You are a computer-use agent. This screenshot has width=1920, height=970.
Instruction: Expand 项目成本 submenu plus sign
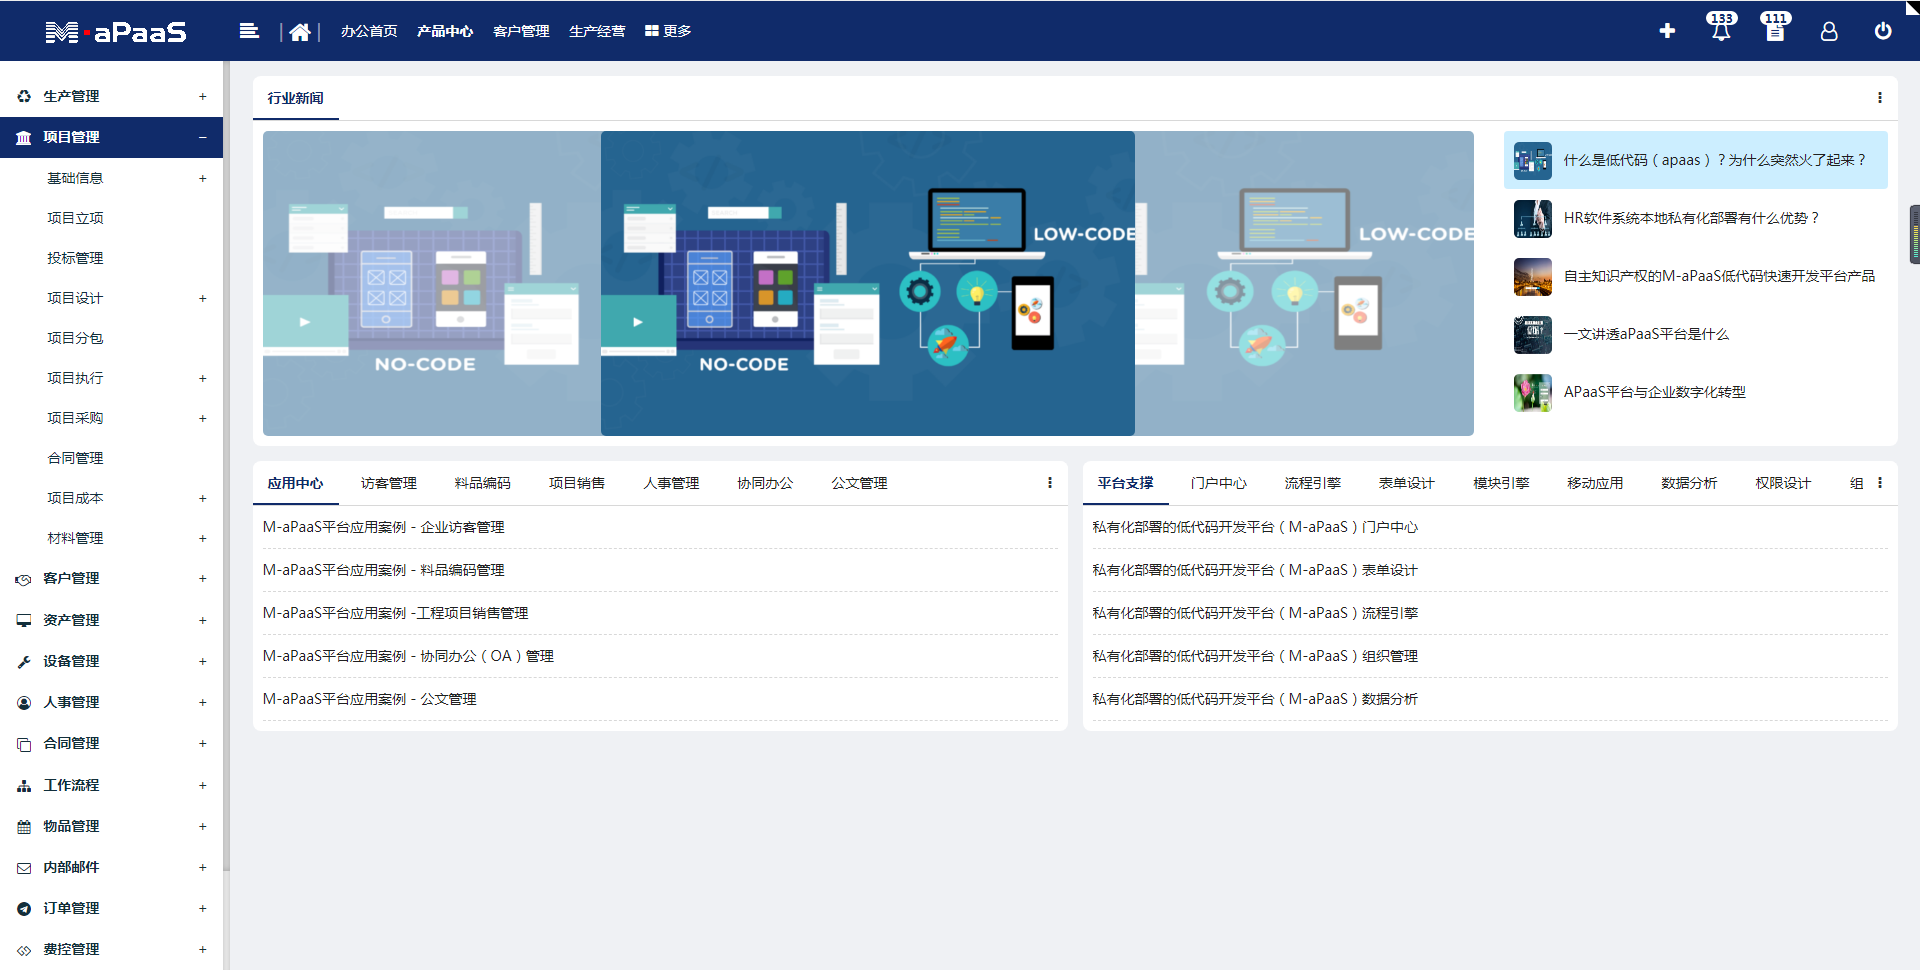tap(202, 498)
